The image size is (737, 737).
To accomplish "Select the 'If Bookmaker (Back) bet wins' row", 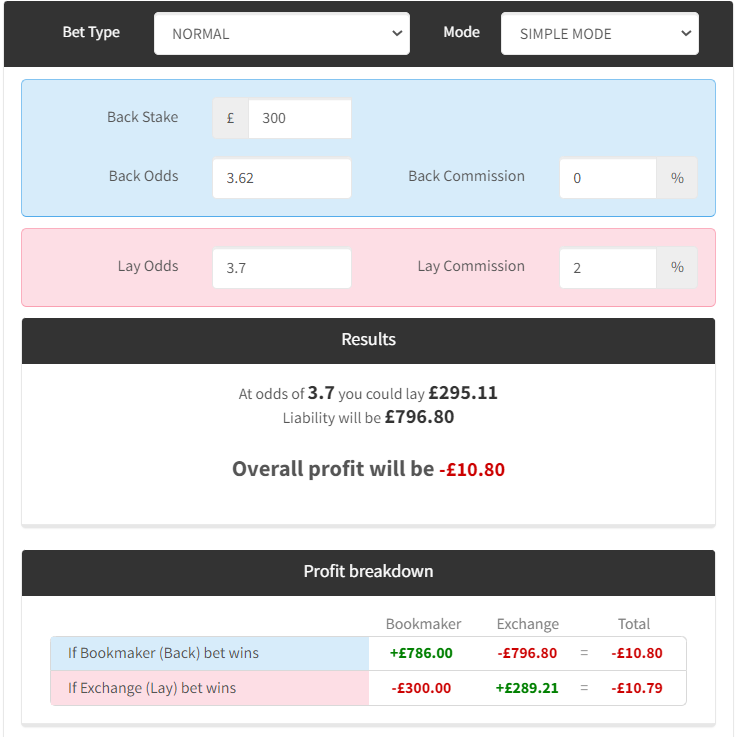I will coord(368,653).
